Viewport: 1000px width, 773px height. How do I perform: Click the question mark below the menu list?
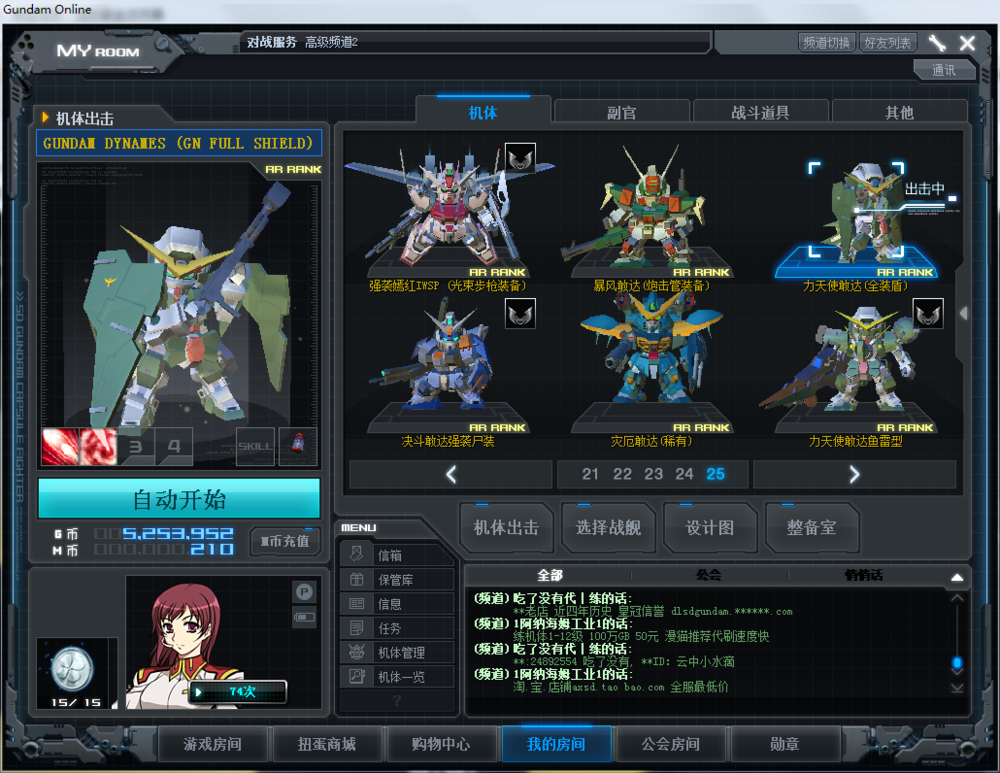point(397,700)
